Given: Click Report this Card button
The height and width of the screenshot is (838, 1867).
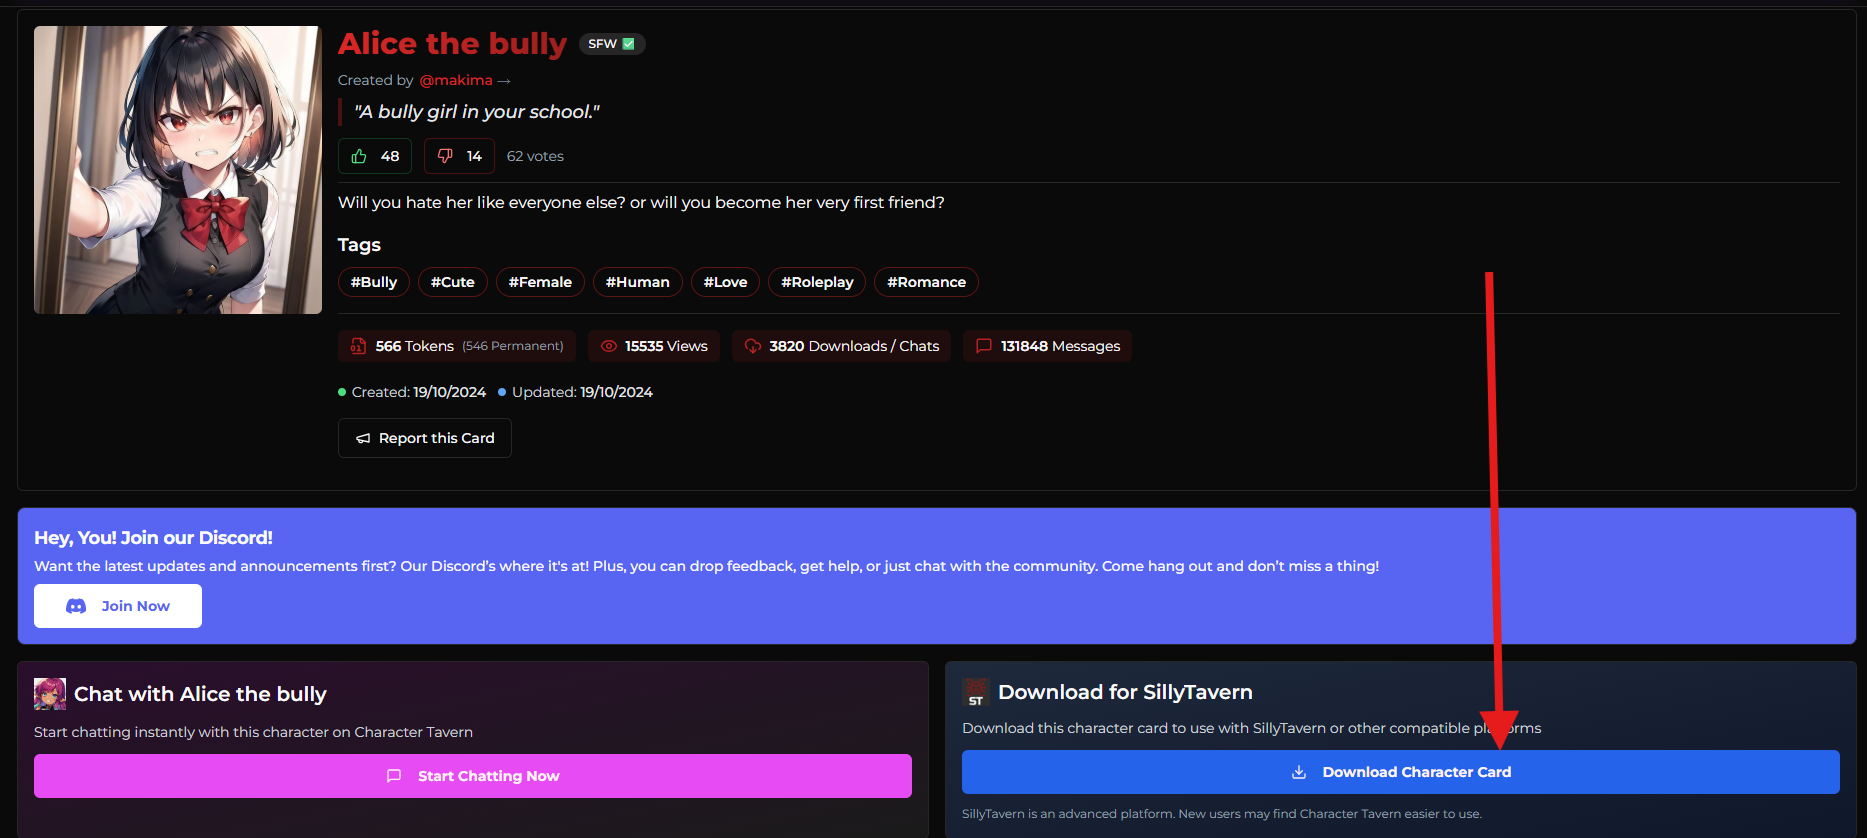Looking at the screenshot, I should 425,438.
